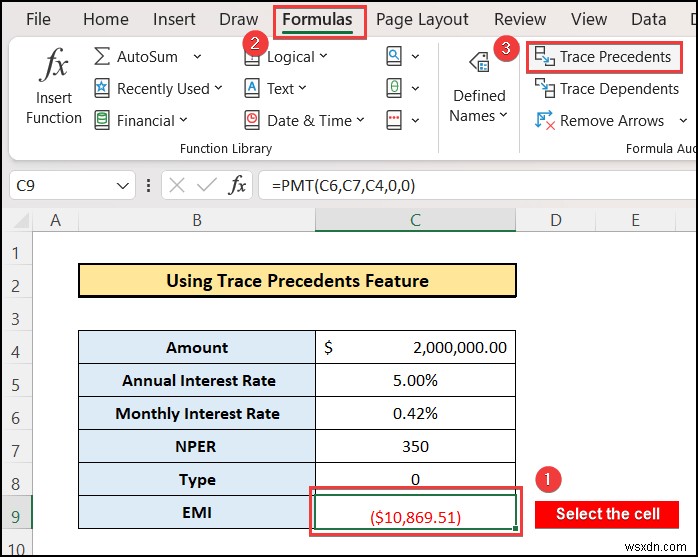This screenshot has height=557, width=698.
Task: Click the Defined Names tag icon
Action: 479,62
